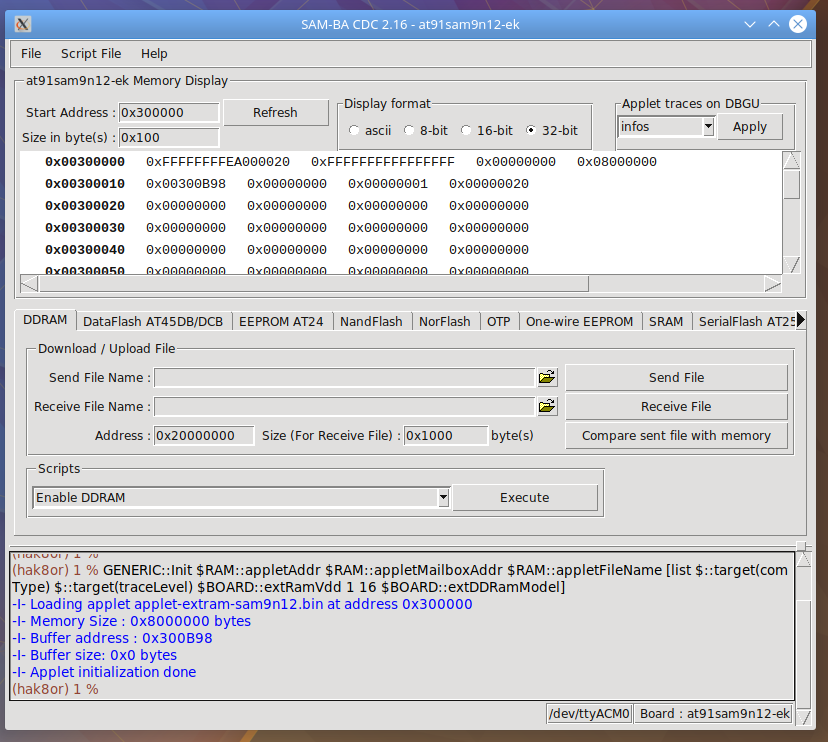Click the 'Applet initialization done' console line
The image size is (828, 742).
[104, 672]
